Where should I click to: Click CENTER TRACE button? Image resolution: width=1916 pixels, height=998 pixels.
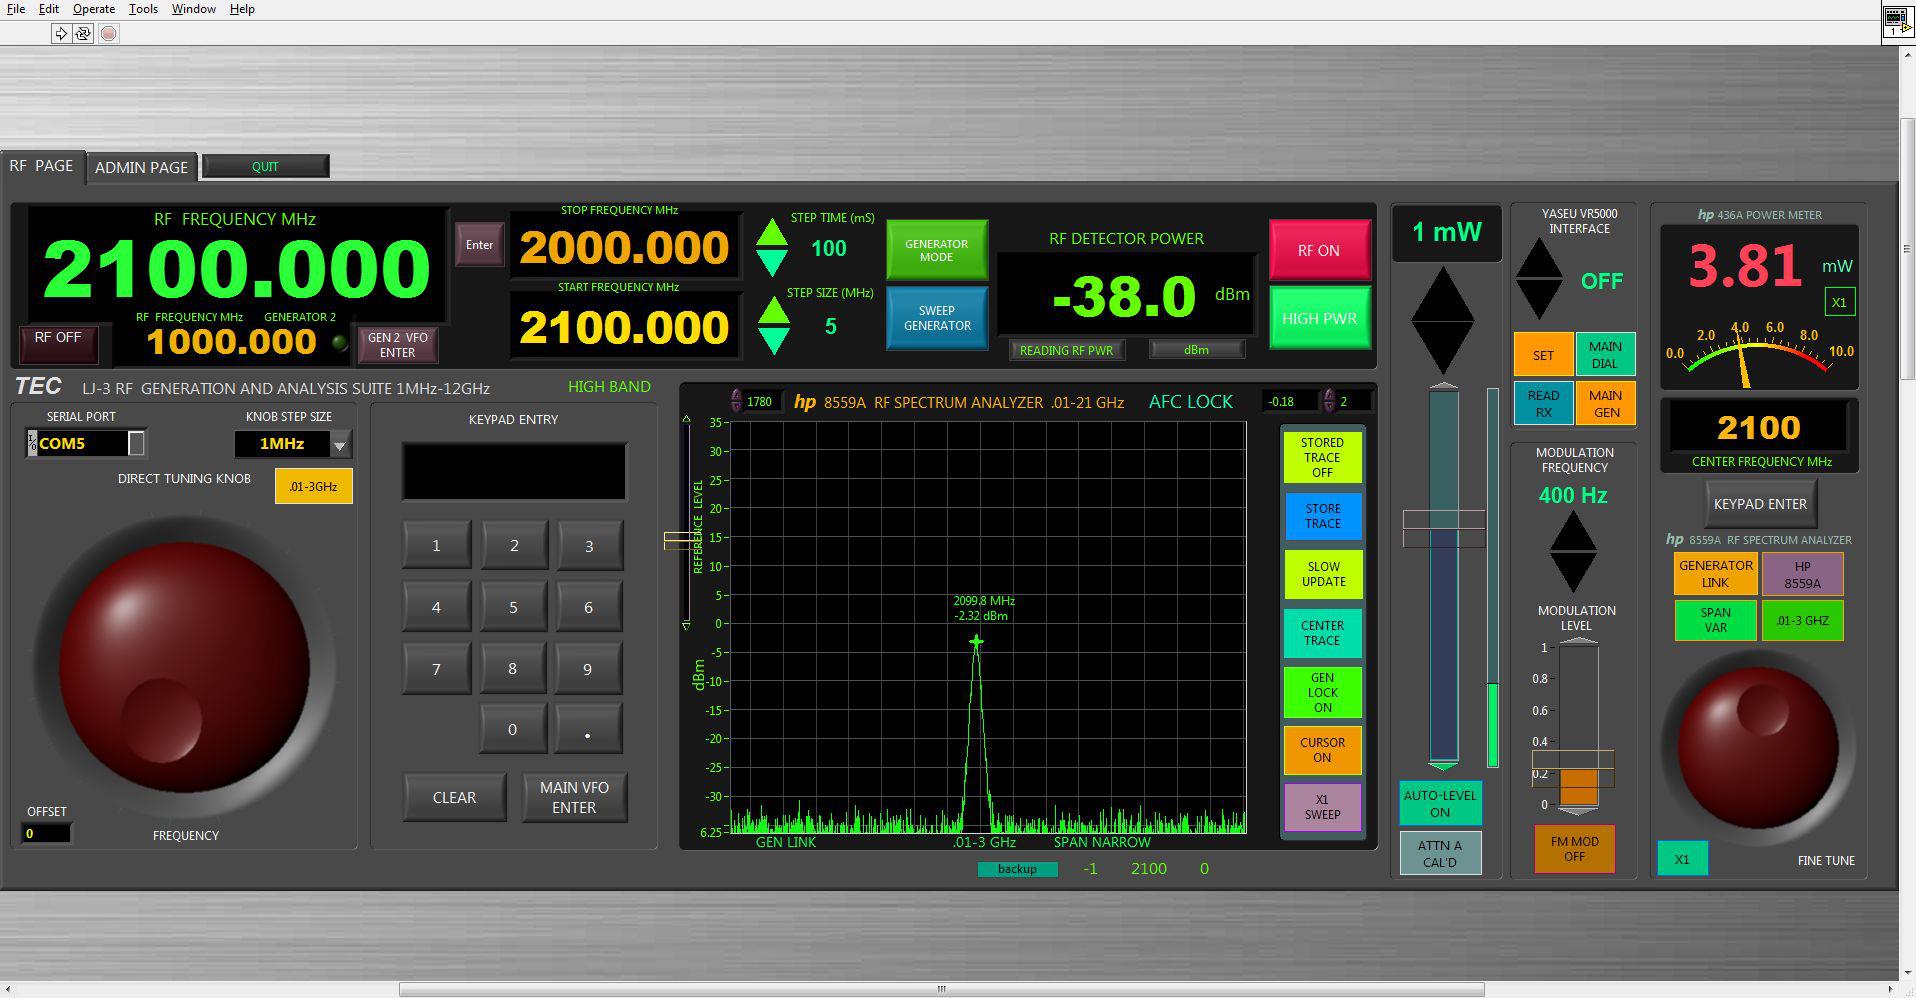pyautogui.click(x=1322, y=633)
